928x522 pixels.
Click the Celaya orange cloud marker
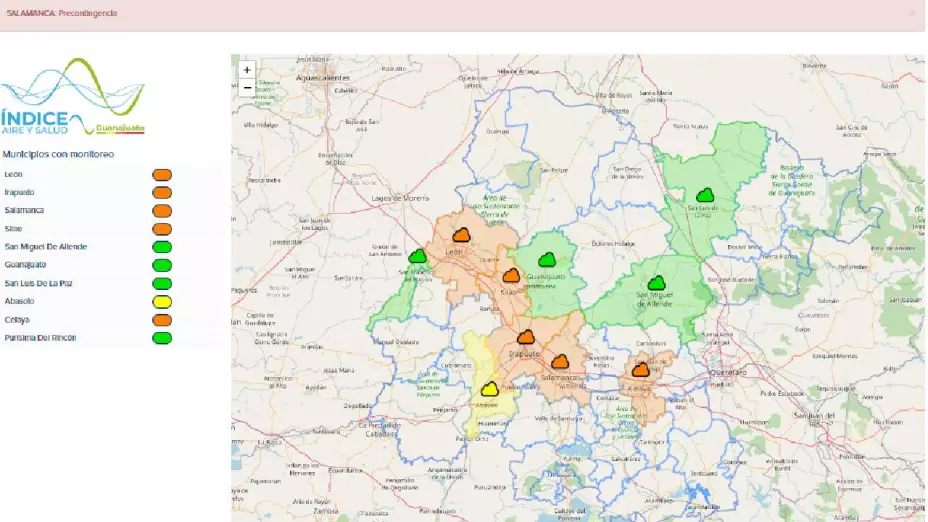640,370
